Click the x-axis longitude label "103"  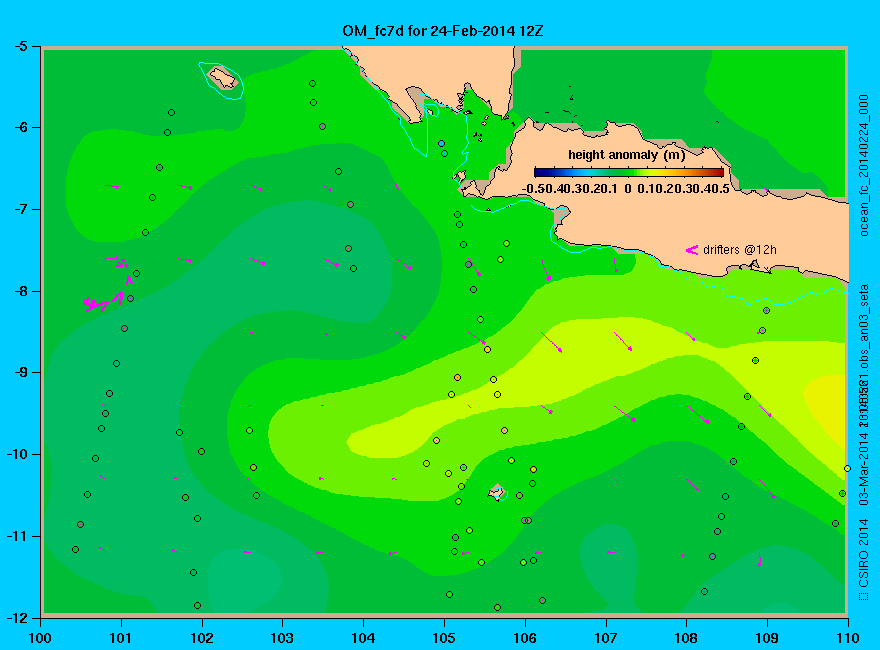point(282,638)
